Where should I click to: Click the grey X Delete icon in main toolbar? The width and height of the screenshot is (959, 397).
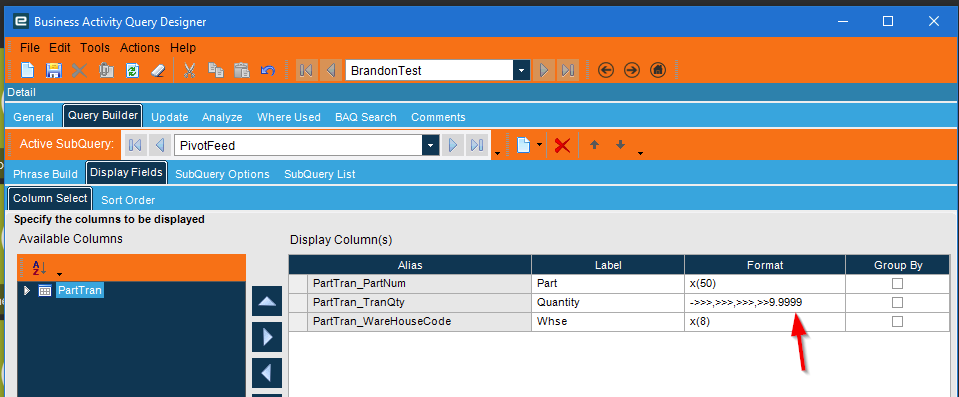click(x=80, y=70)
